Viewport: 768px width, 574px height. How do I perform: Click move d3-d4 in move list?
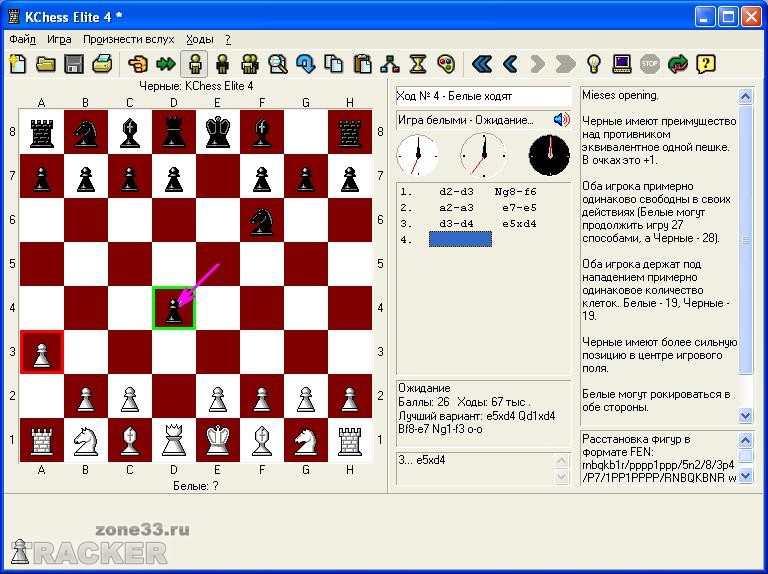point(456,224)
